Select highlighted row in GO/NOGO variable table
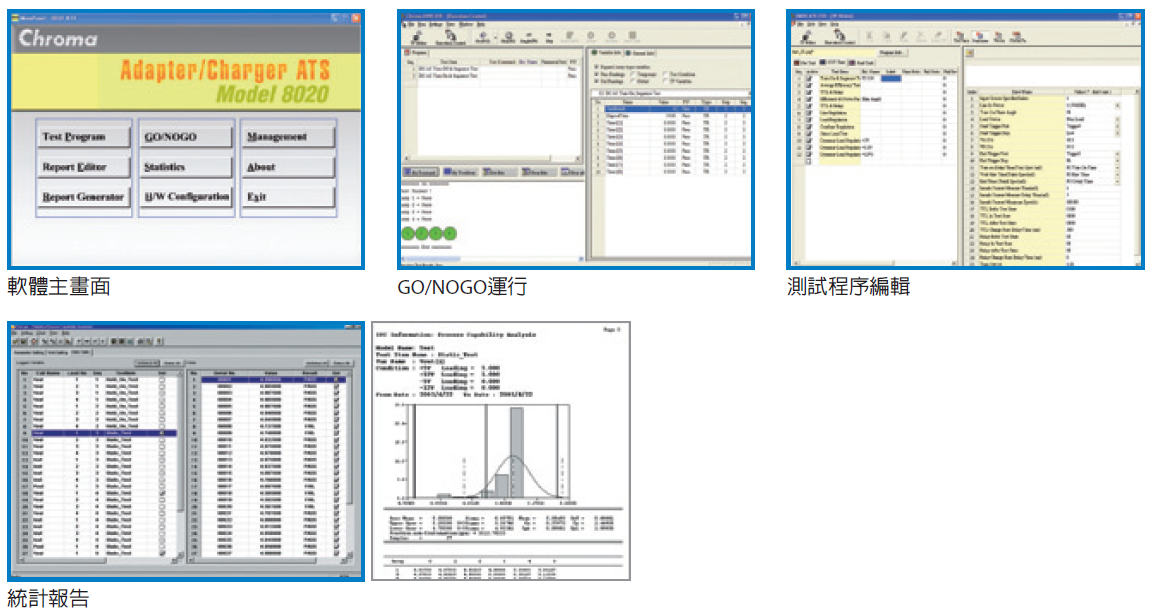This screenshot has height=614, width=1155. pos(672,109)
